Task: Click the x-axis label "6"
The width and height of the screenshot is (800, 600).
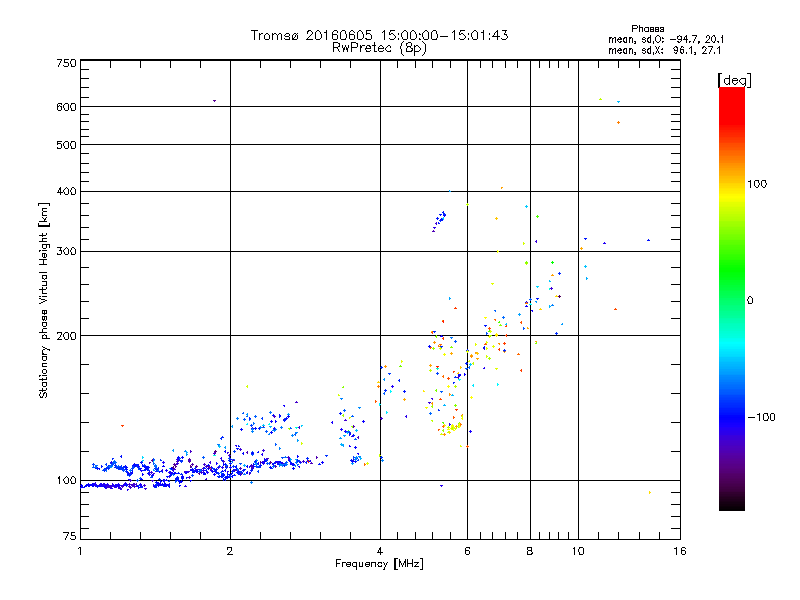Action: tap(467, 551)
